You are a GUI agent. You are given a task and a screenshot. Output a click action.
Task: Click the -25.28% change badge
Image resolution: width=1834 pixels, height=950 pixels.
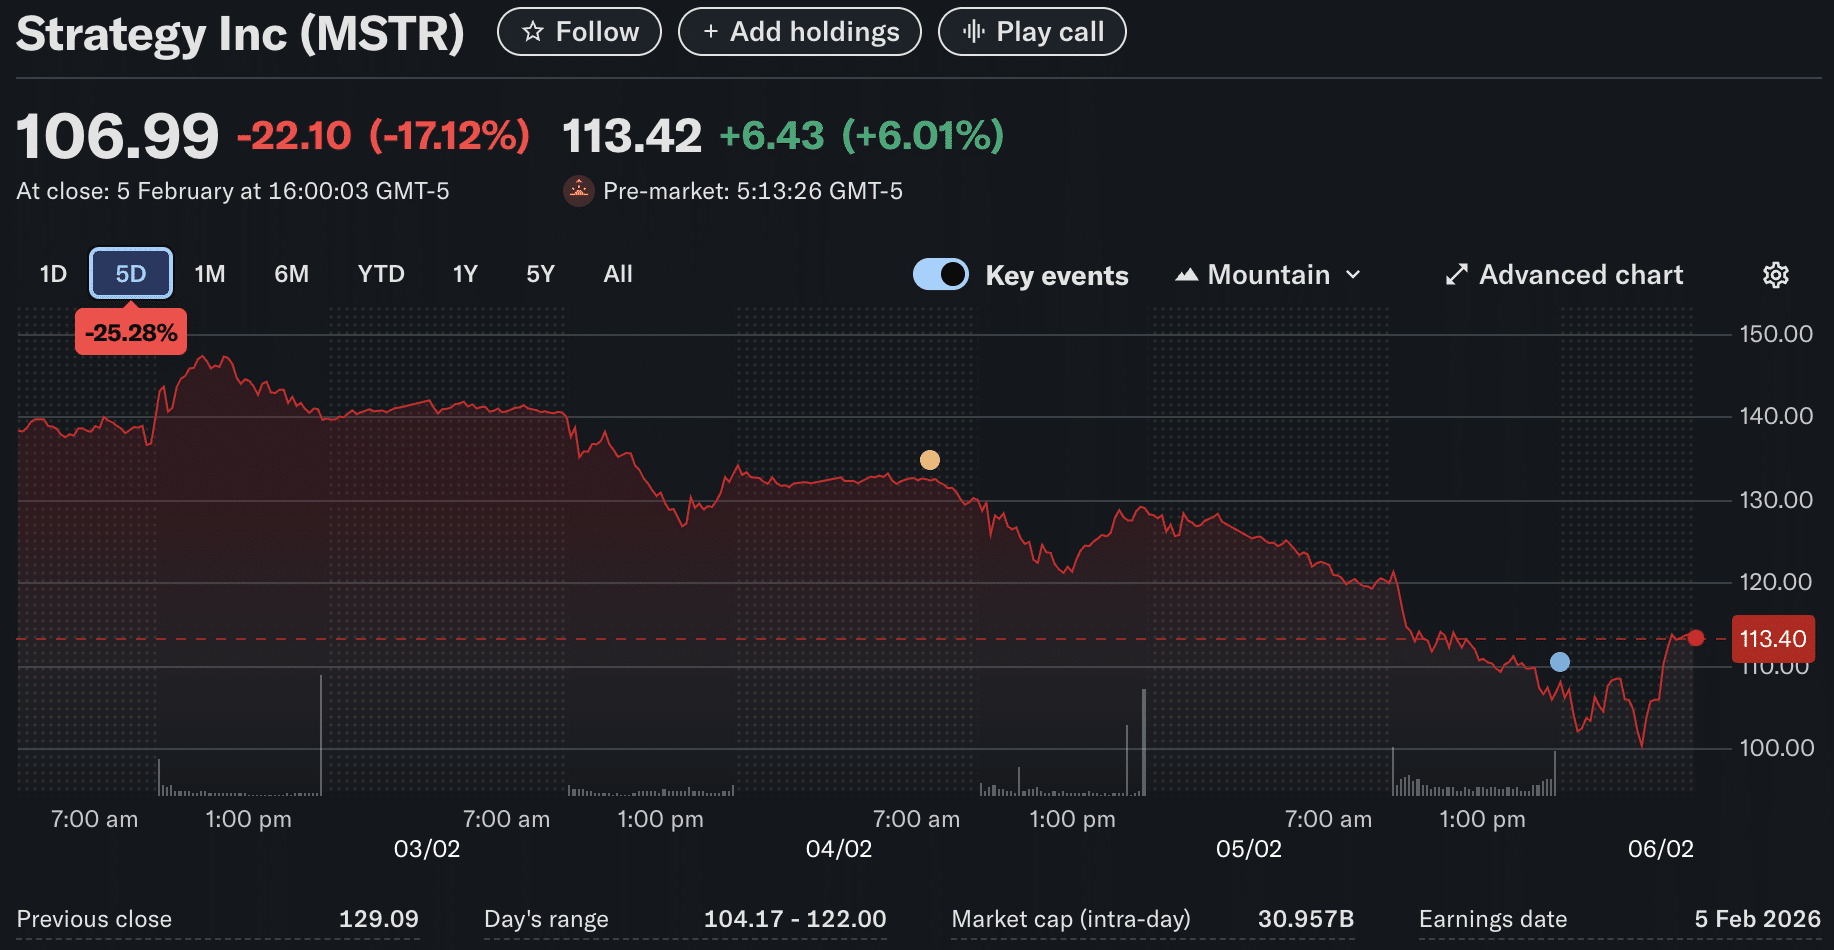click(x=131, y=333)
